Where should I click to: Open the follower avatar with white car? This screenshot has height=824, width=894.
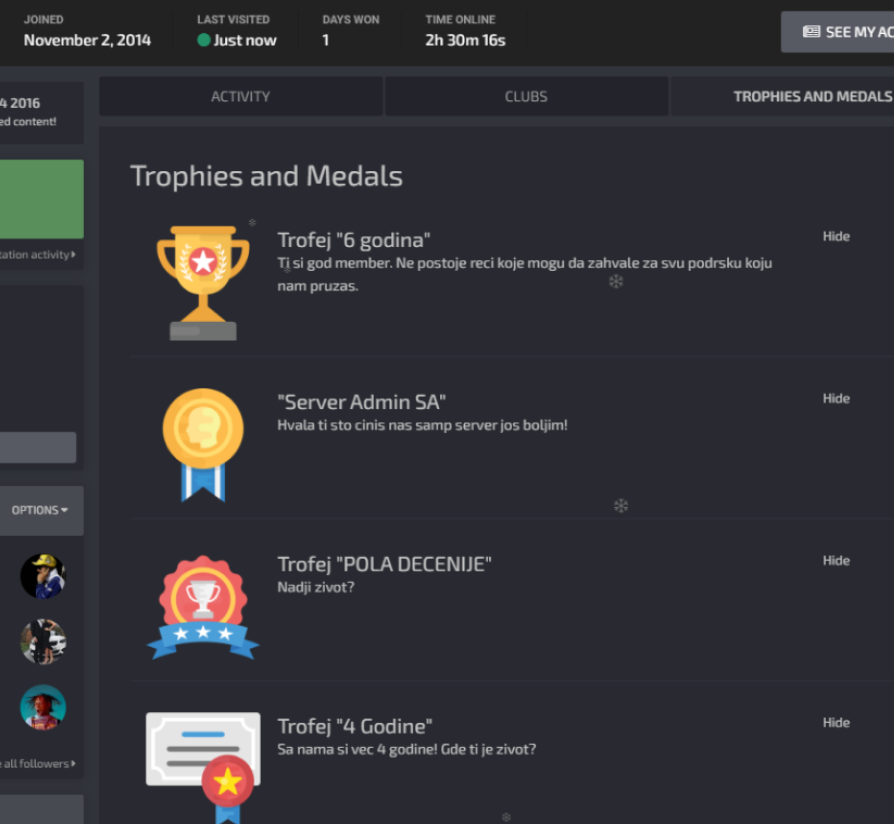coord(43,642)
